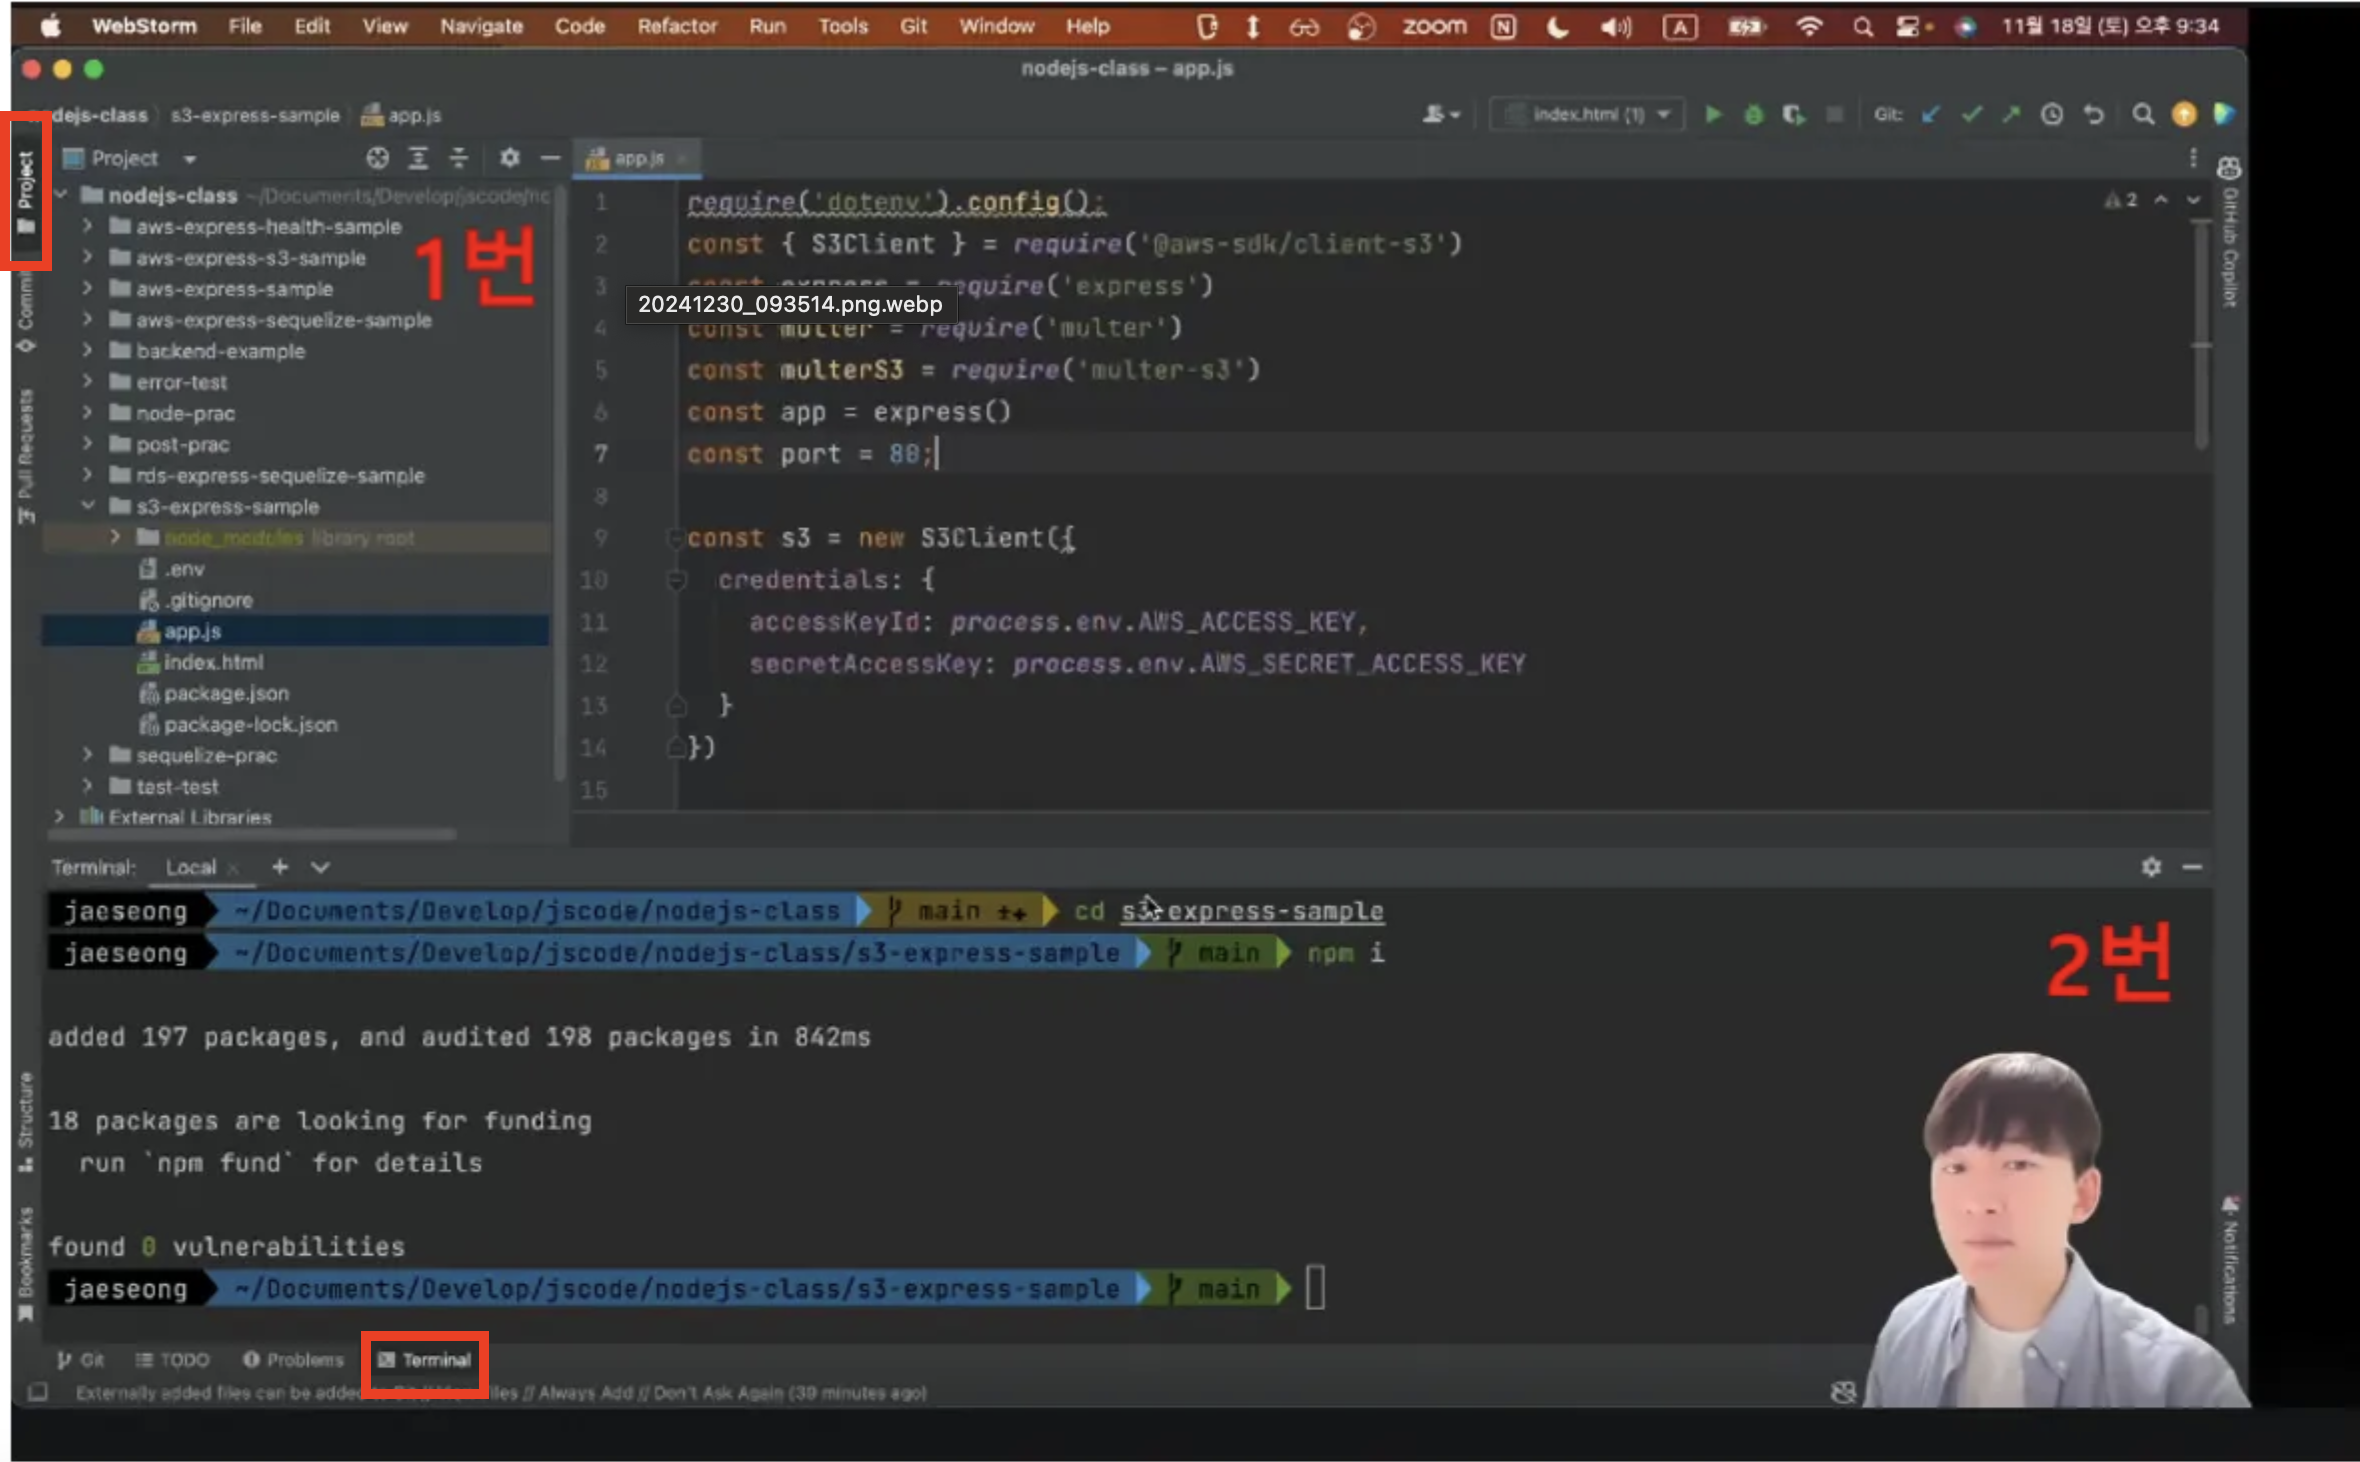
Task: Click the green Run button in toolbar
Action: (1713, 114)
